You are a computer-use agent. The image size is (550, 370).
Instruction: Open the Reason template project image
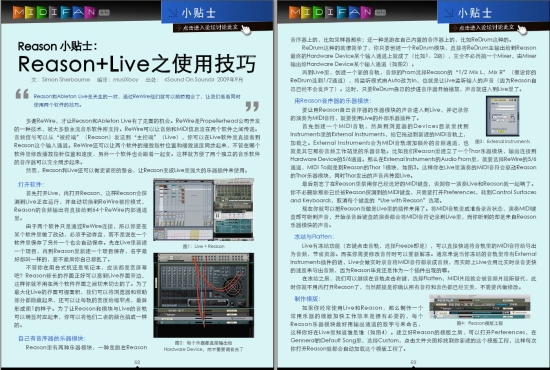pos(479,307)
